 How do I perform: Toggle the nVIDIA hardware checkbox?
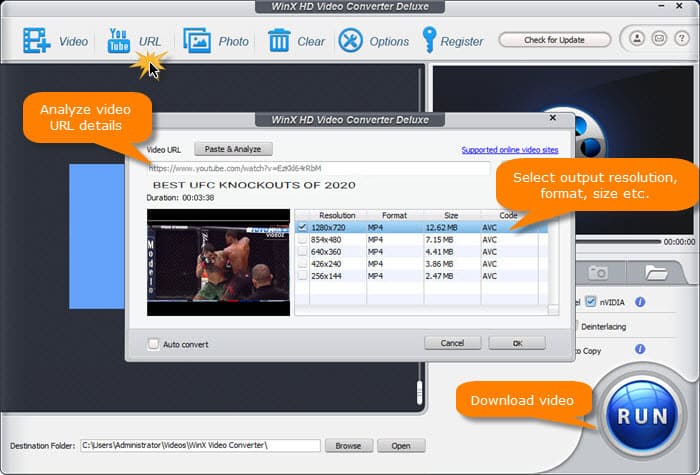tap(591, 302)
